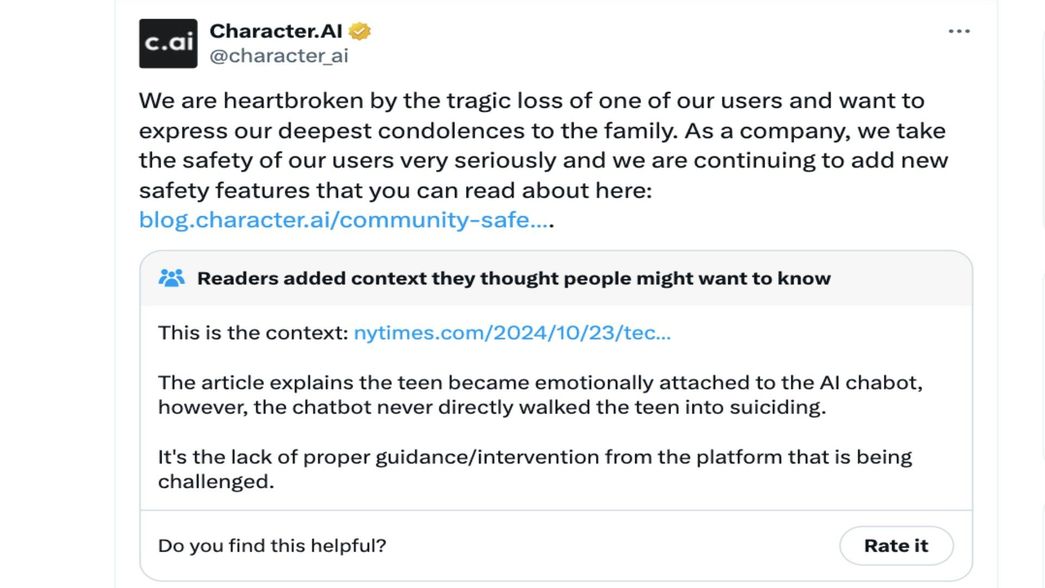
Task: Click the condolences statement paragraph
Action: (x=540, y=145)
